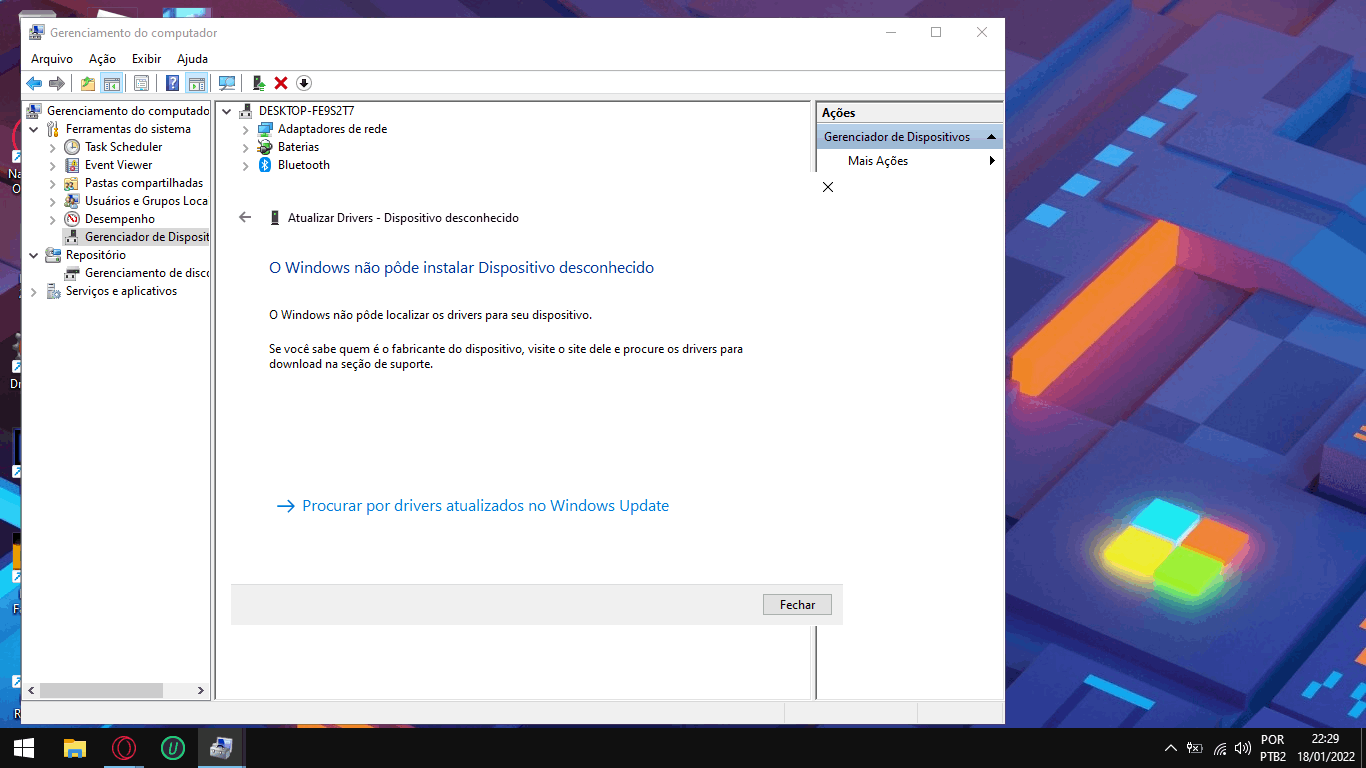This screenshot has width=1366, height=768.
Task: Open the green U app on taskbar
Action: (173, 748)
